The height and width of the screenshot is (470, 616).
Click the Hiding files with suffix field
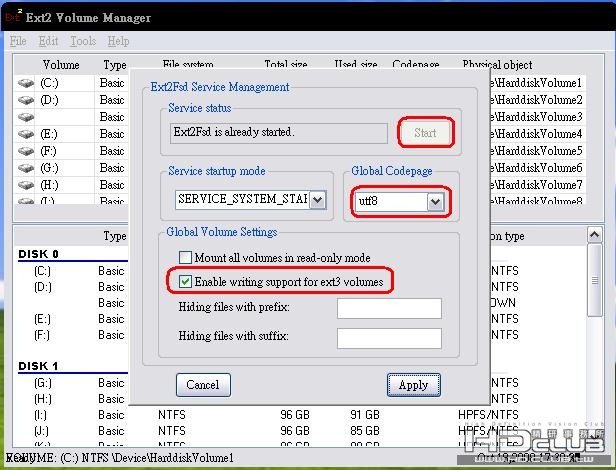pos(389,338)
